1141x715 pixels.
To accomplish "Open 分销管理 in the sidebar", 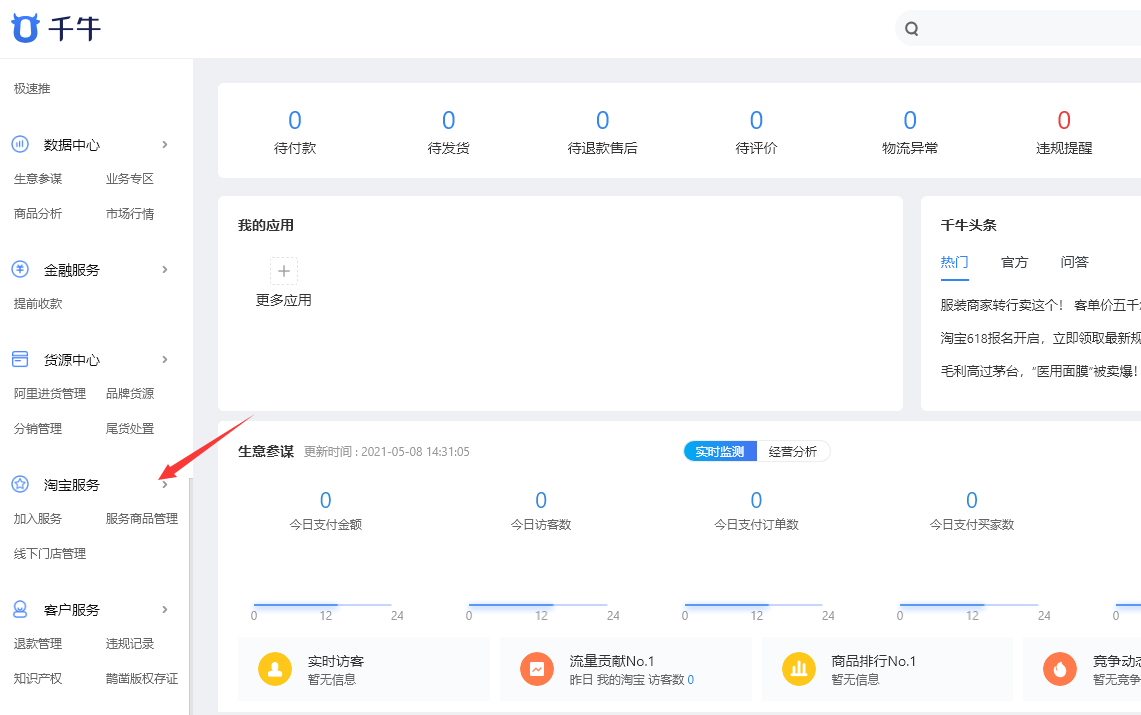I will [38, 428].
